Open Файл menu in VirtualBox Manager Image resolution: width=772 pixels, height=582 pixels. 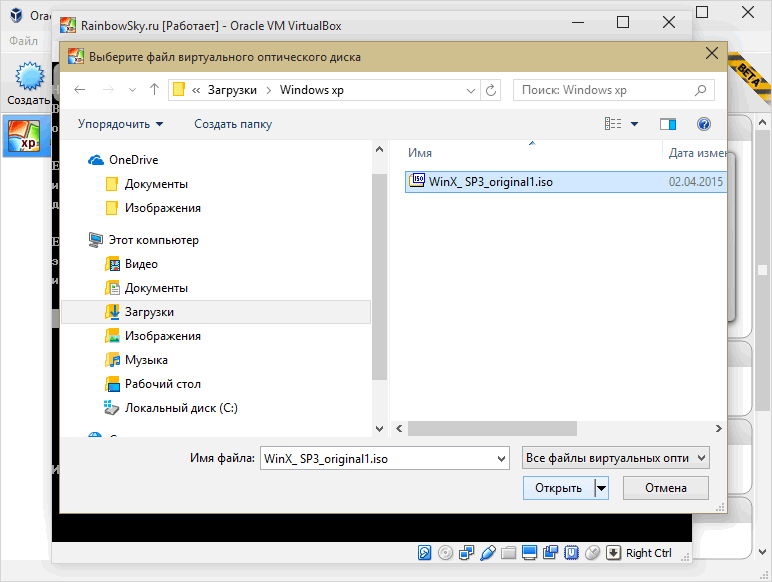(x=23, y=41)
